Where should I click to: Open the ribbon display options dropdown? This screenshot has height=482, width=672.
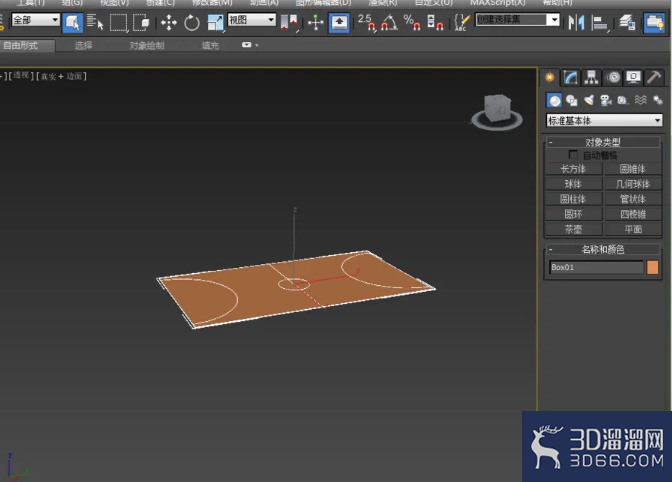250,45
